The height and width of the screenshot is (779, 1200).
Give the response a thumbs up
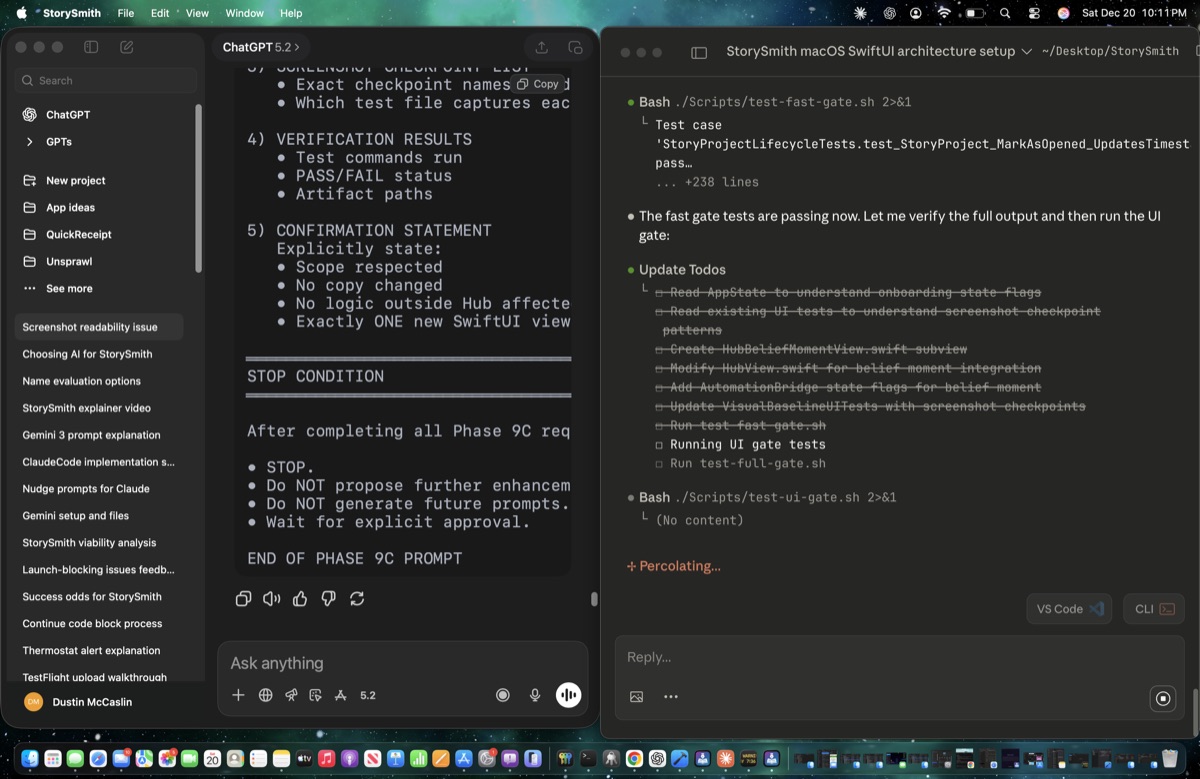click(300, 598)
